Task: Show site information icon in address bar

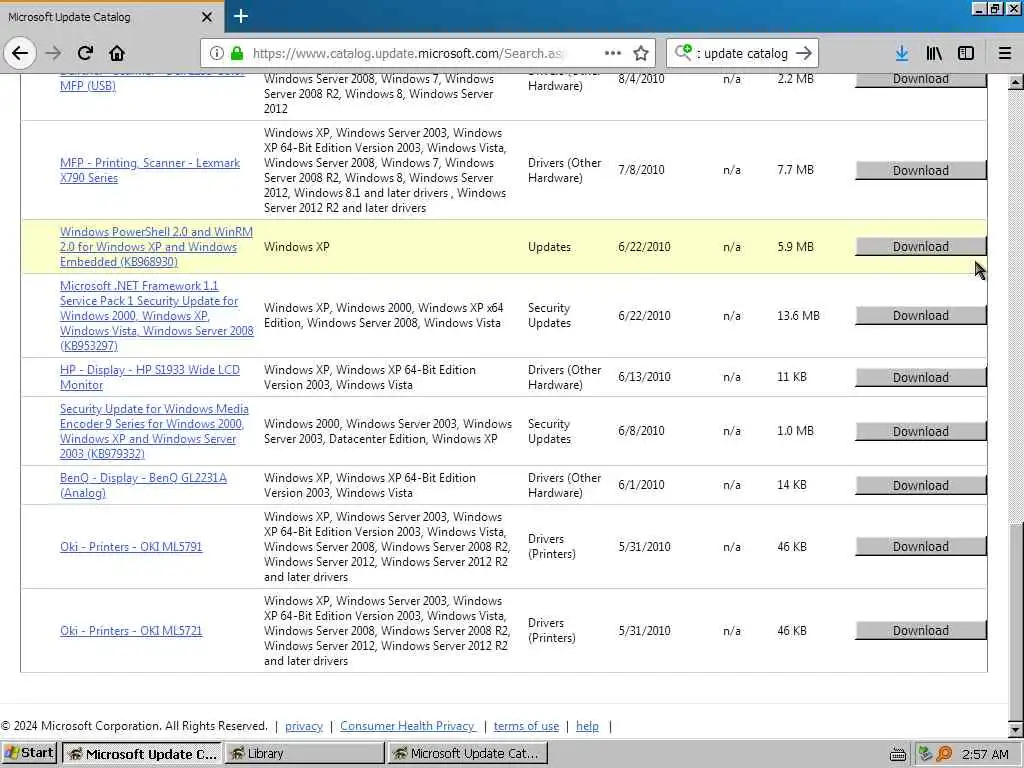Action: [x=216, y=53]
